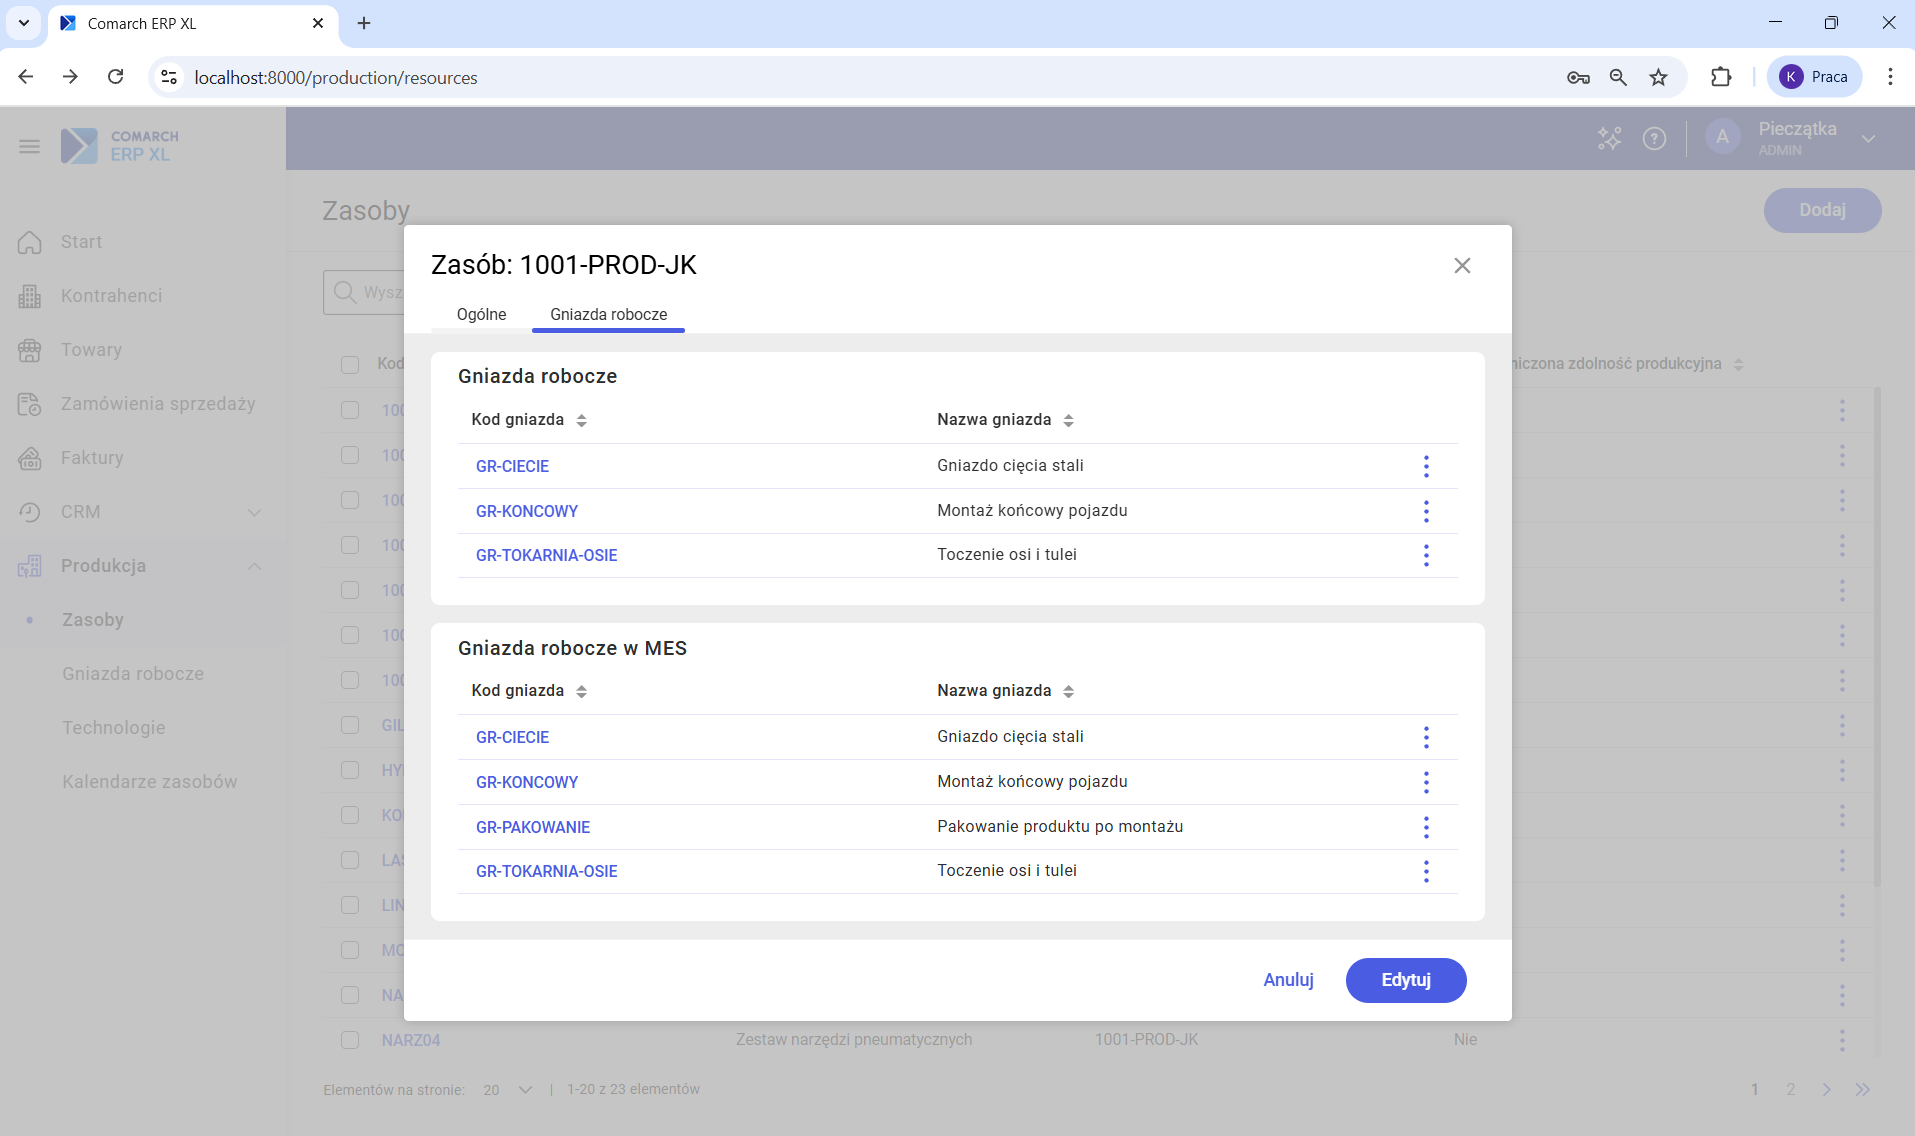Open row menu for GR-TOKARNIA-OSIE in MES table
This screenshot has height=1136, width=1915.
click(x=1426, y=871)
